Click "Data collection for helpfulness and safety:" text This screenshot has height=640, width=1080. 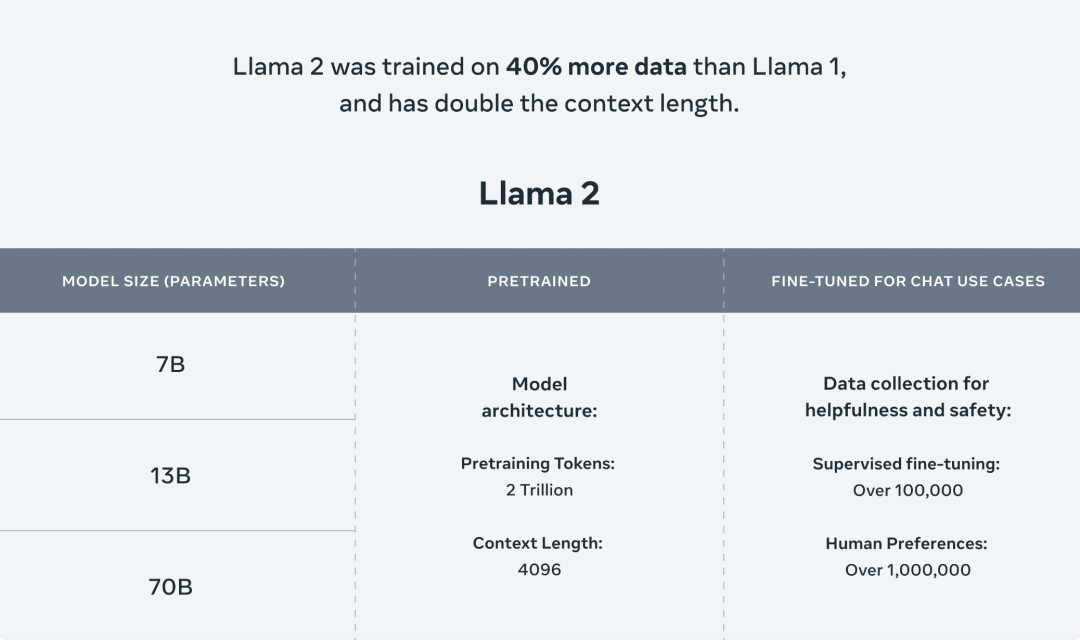point(907,397)
